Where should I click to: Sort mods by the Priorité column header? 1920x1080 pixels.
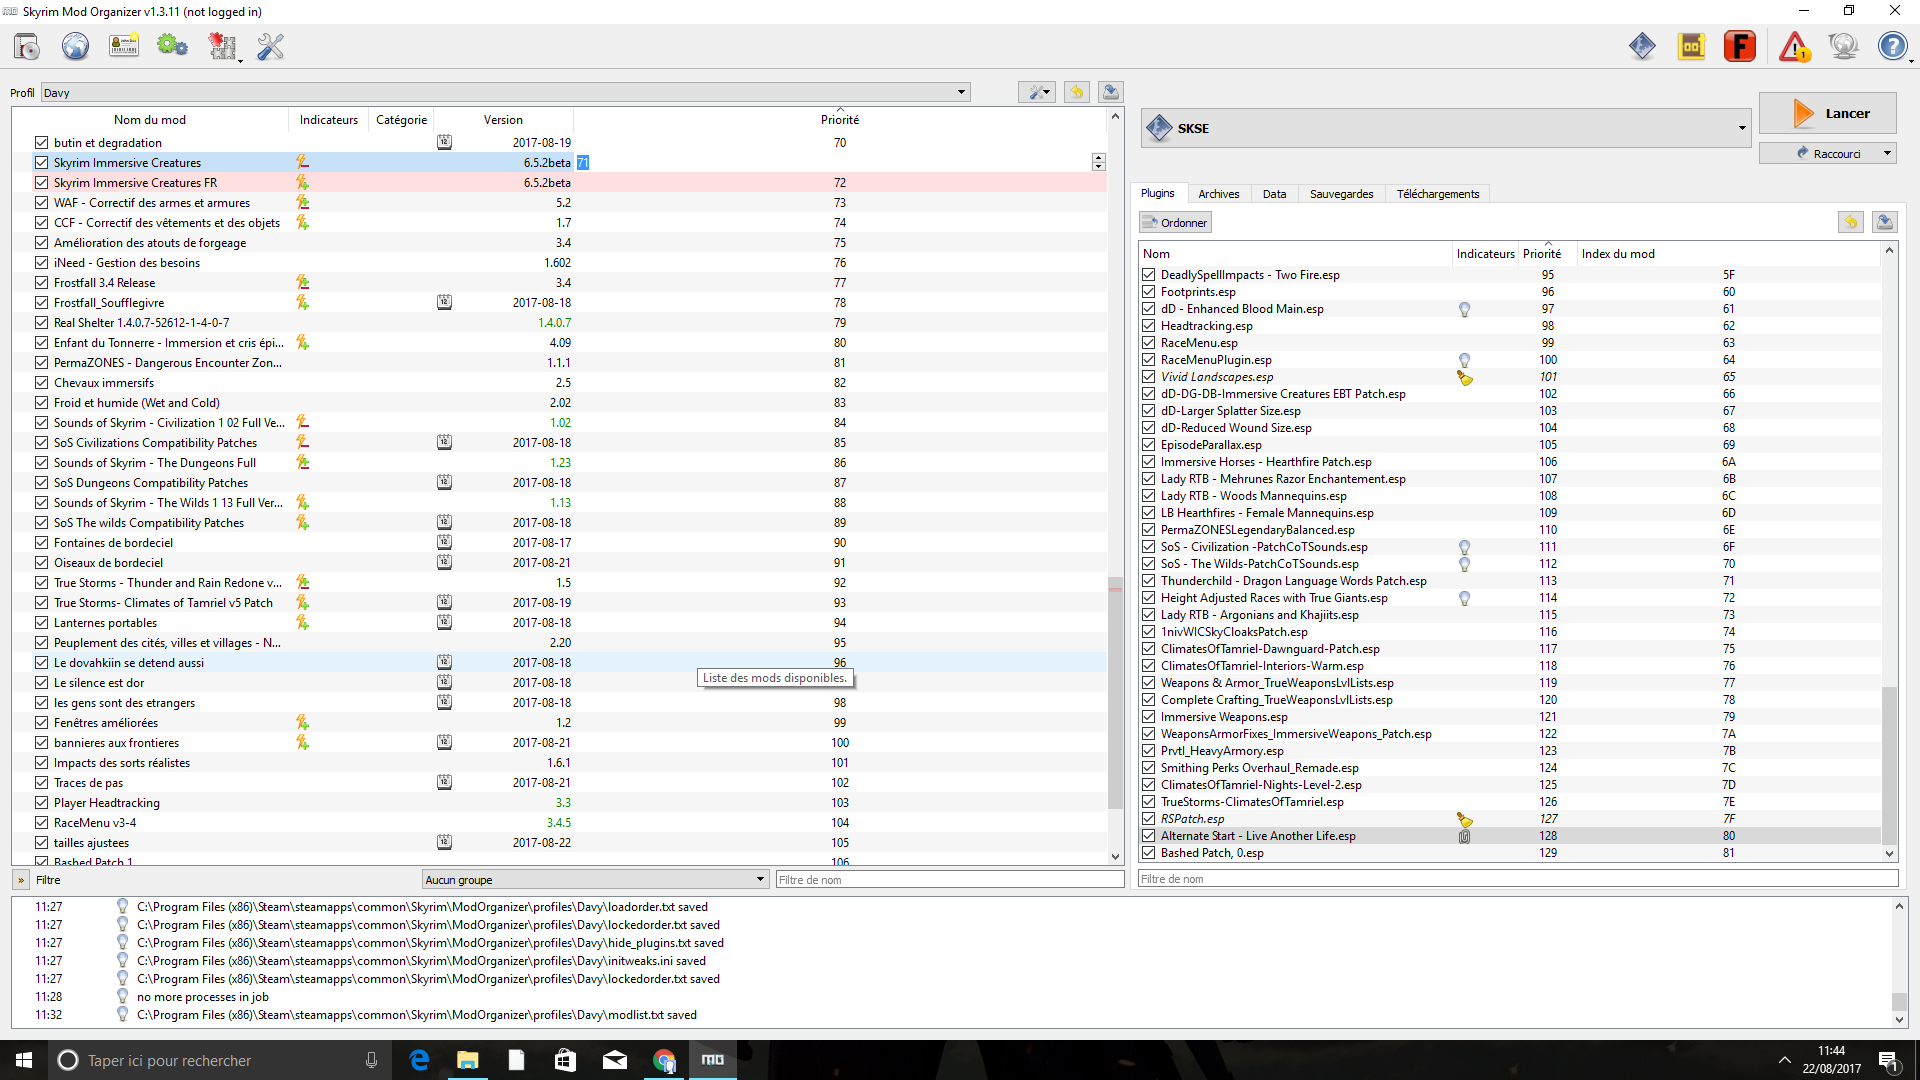[x=840, y=119]
